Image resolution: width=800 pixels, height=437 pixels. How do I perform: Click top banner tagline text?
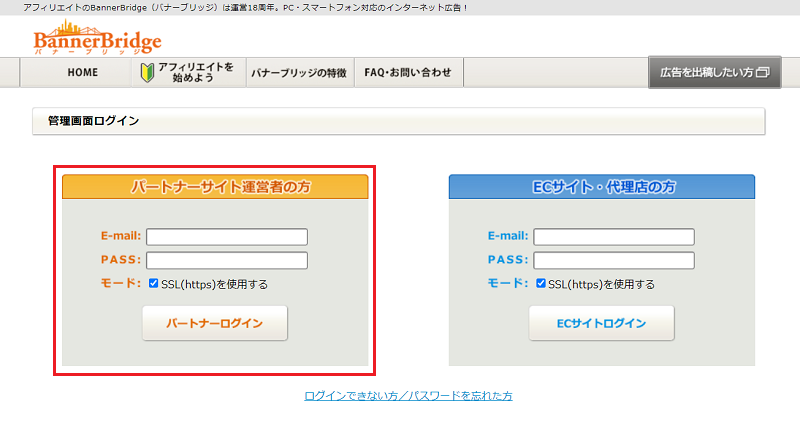[245, 8]
